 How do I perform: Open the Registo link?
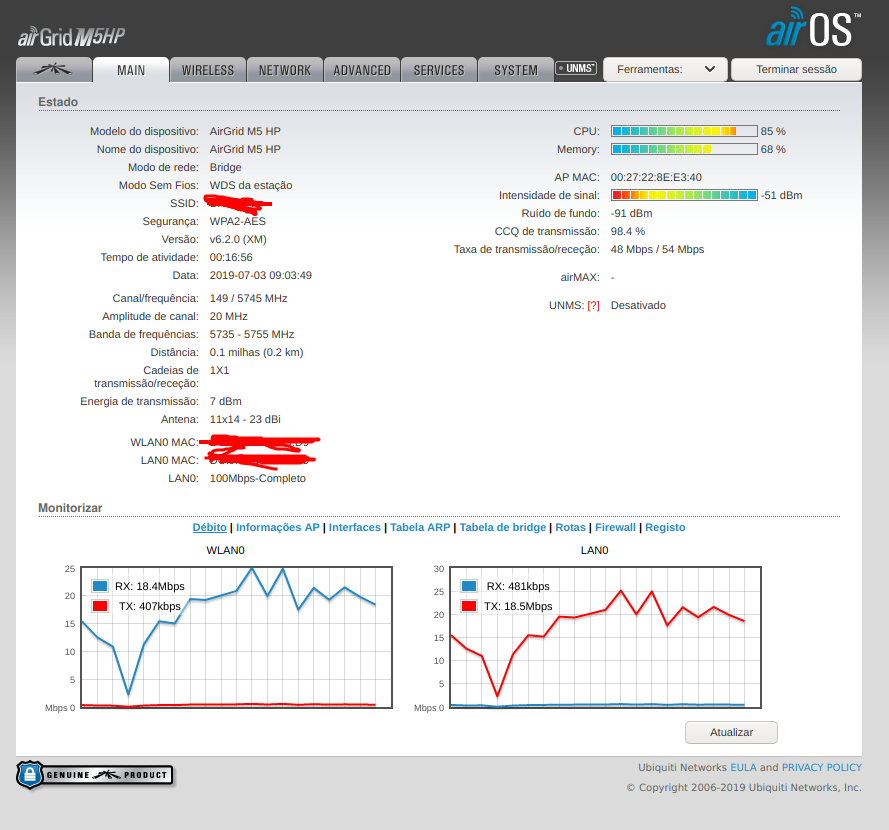coord(665,527)
